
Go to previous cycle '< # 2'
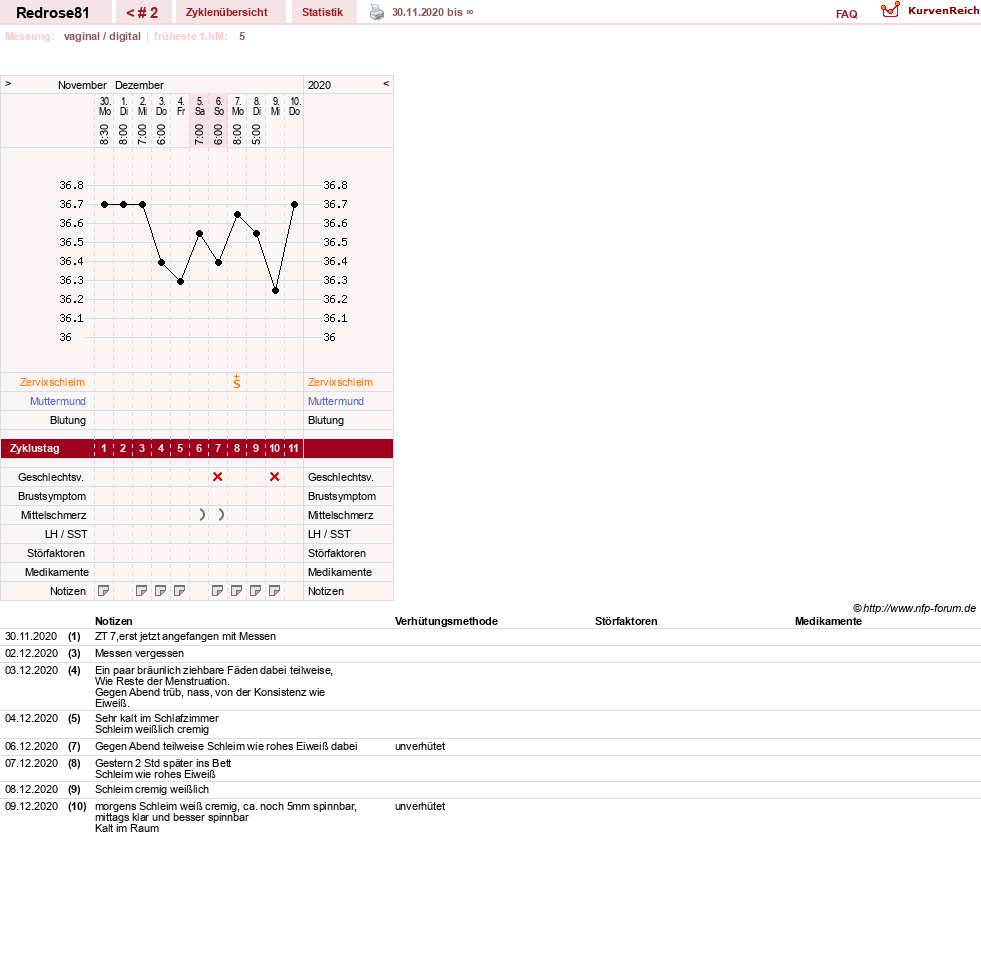point(142,13)
